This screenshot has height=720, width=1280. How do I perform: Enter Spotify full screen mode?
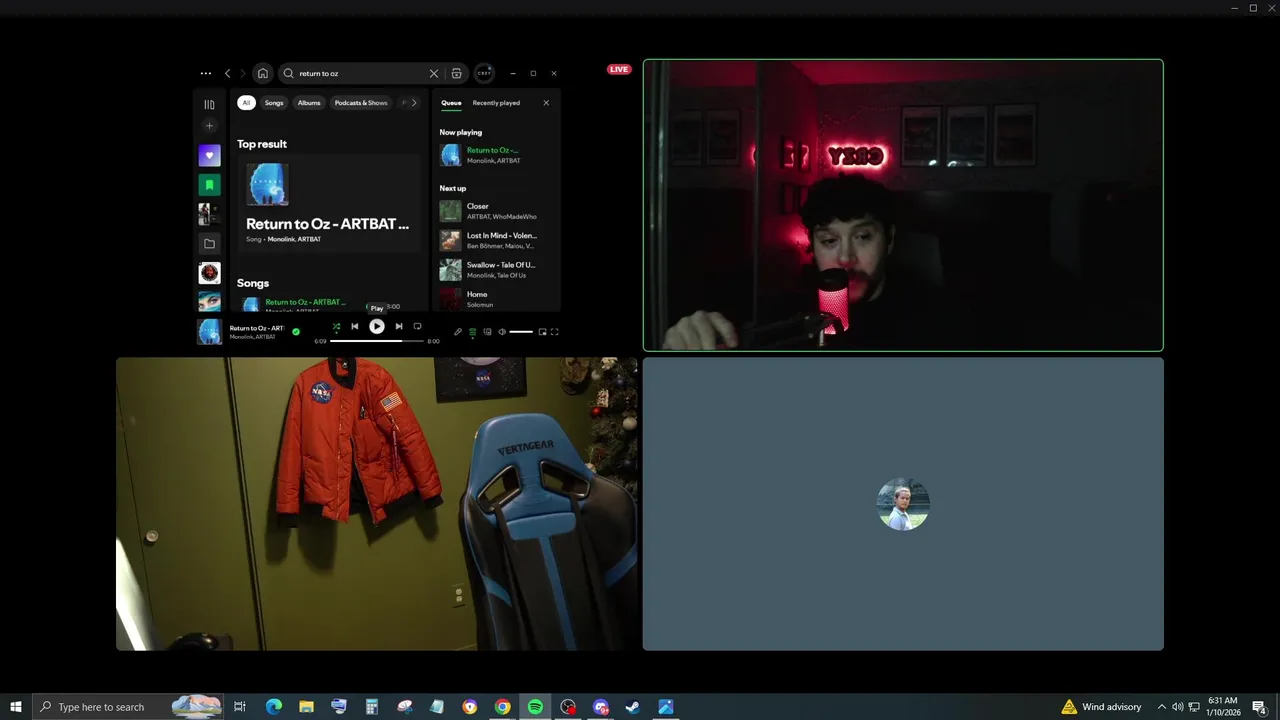pos(555,332)
